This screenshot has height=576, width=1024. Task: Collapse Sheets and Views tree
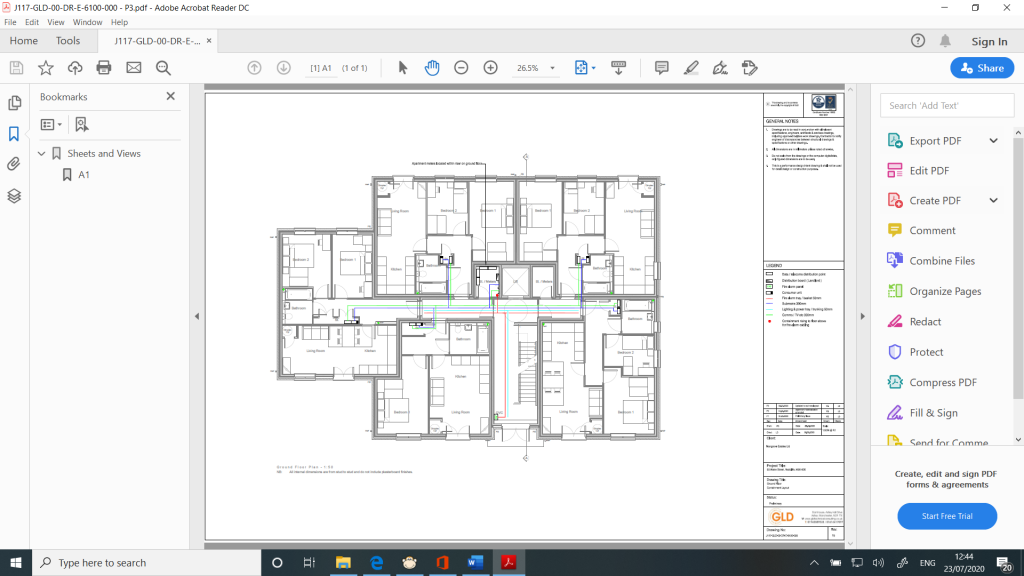tap(42, 153)
